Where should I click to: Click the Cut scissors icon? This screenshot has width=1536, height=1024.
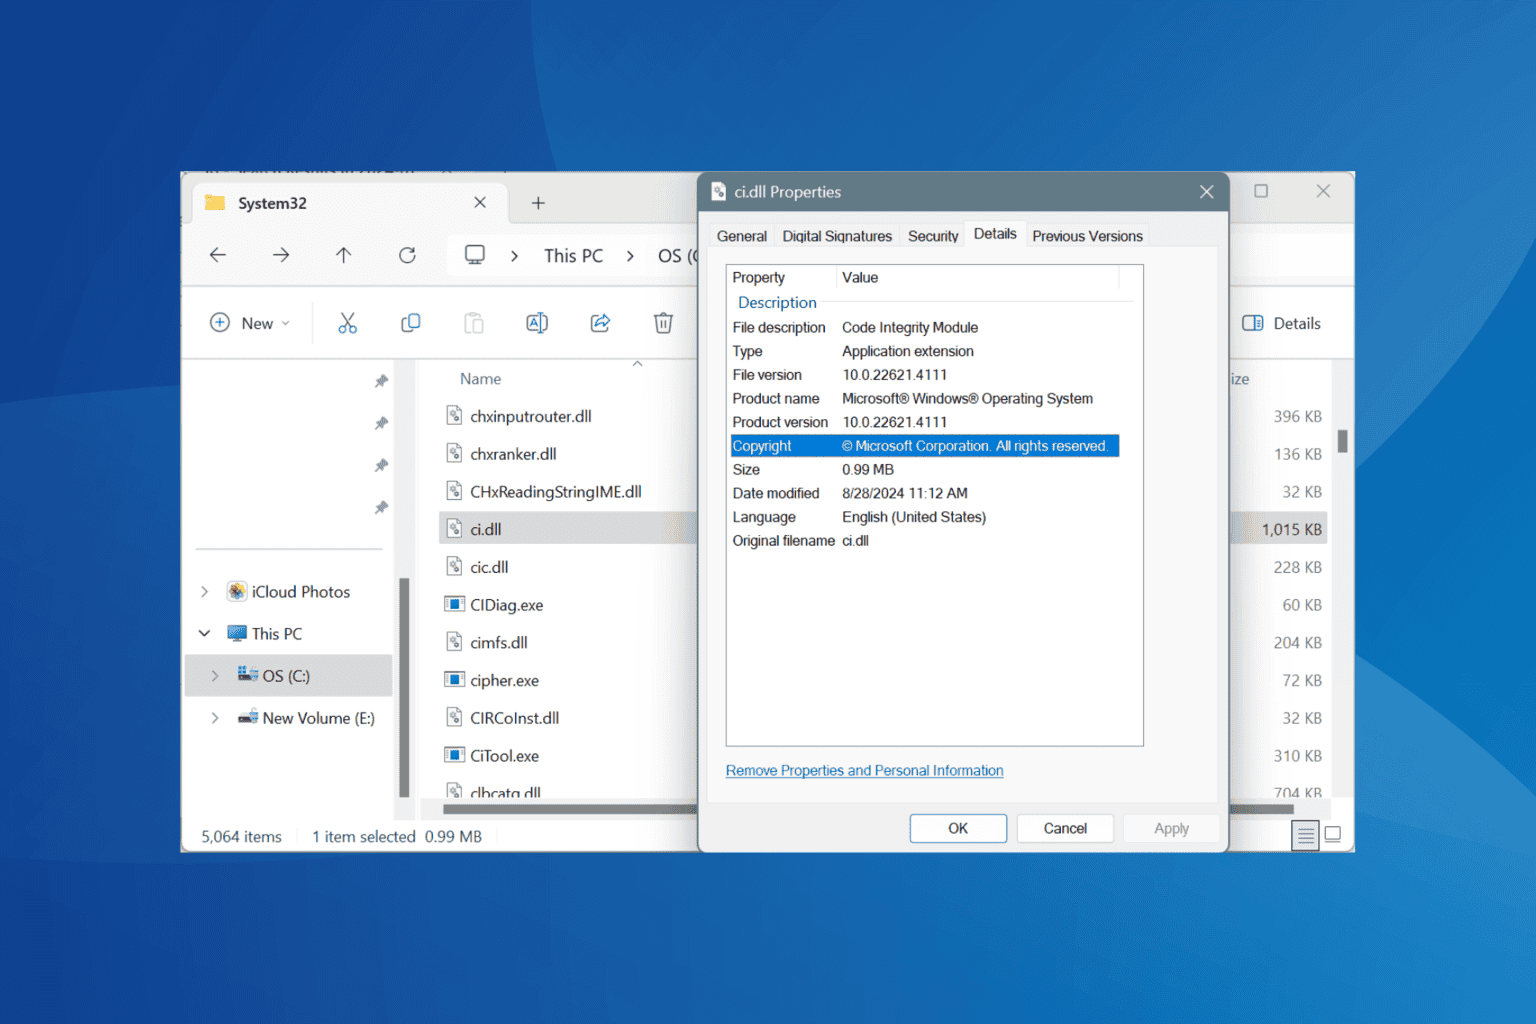(x=347, y=323)
